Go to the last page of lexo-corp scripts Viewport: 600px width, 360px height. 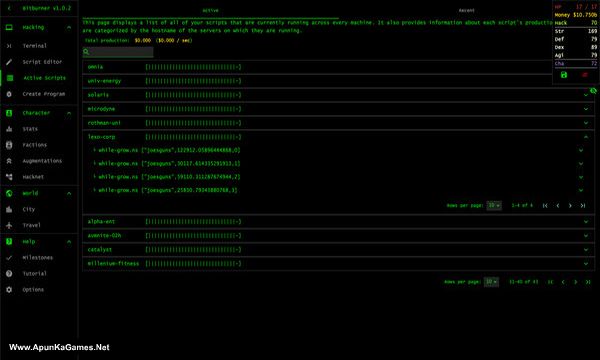coord(583,206)
